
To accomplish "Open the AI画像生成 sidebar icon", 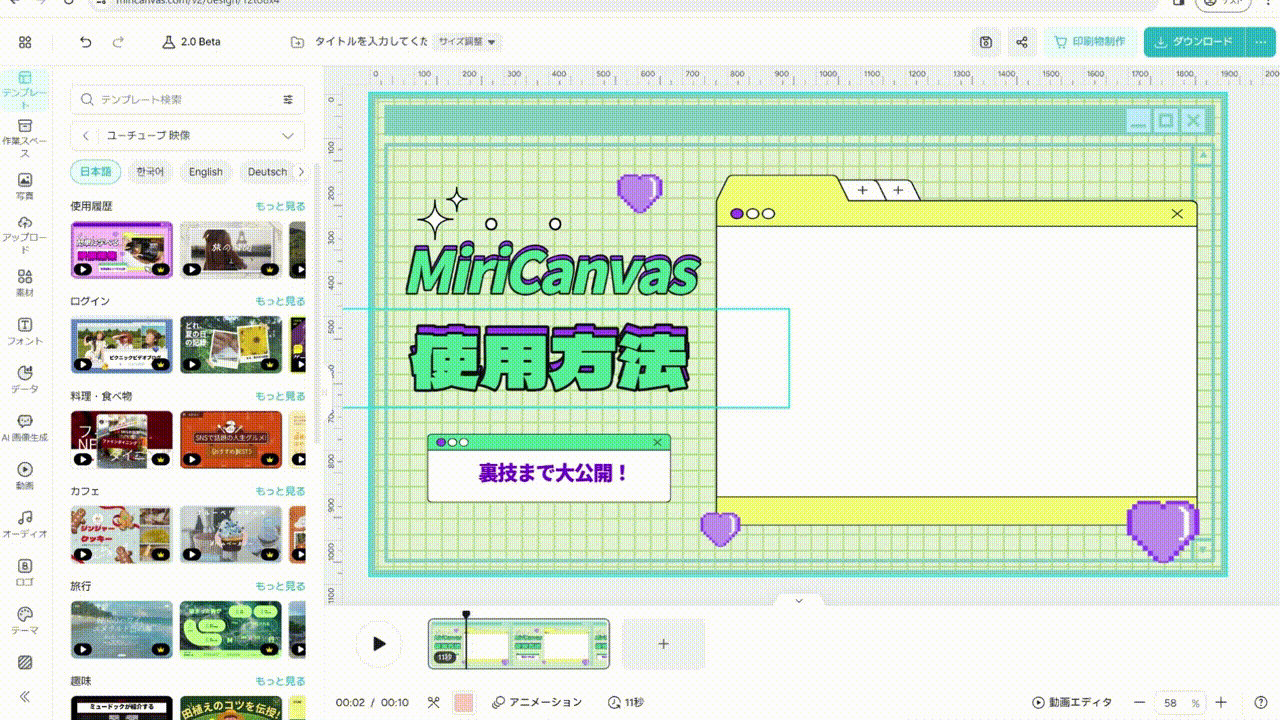I will point(25,428).
